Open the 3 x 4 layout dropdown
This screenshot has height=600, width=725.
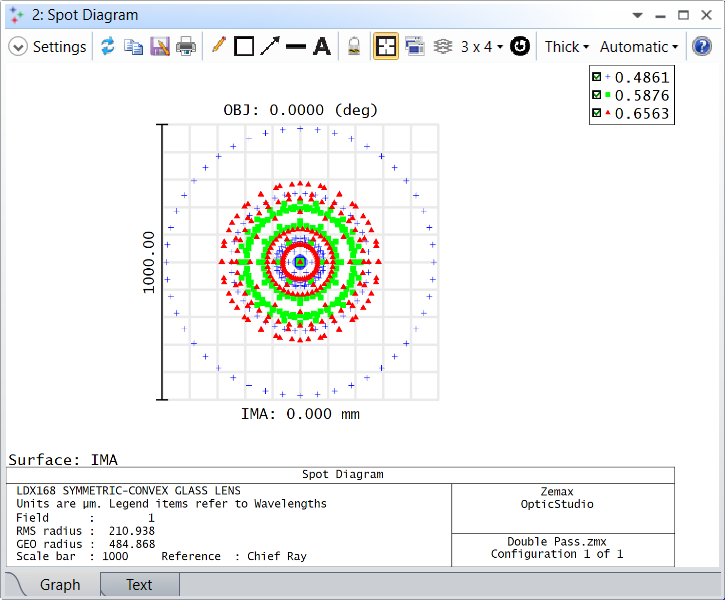(x=482, y=47)
